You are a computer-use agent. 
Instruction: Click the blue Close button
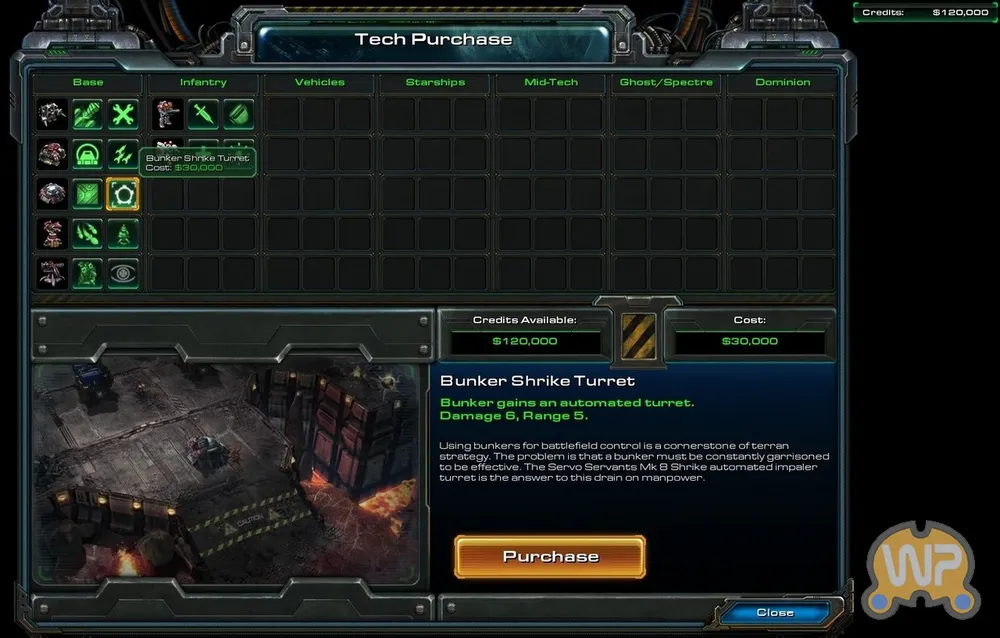(775, 612)
